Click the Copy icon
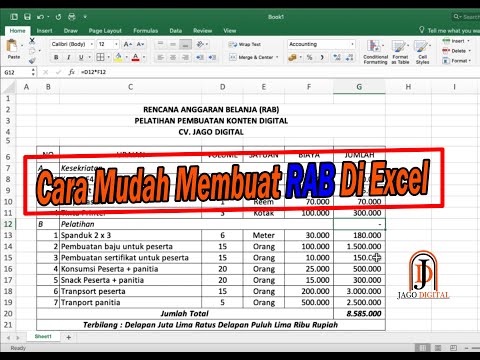This screenshot has height=360, width=480. (x=32, y=51)
